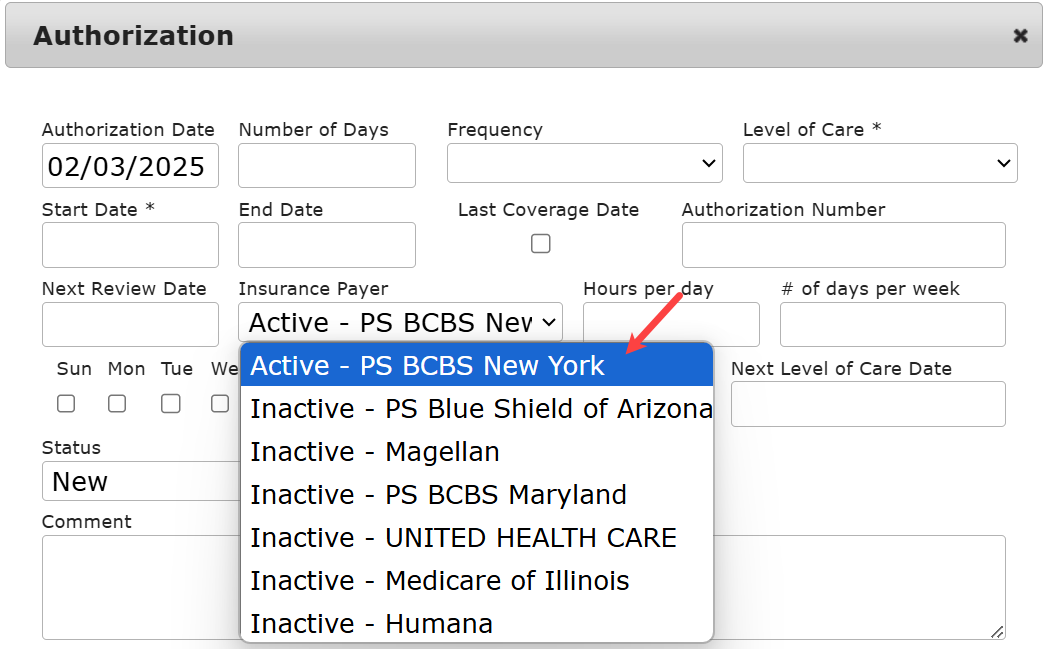Enable the Mon day checkbox
1045x649 pixels.
pyautogui.click(x=117, y=404)
